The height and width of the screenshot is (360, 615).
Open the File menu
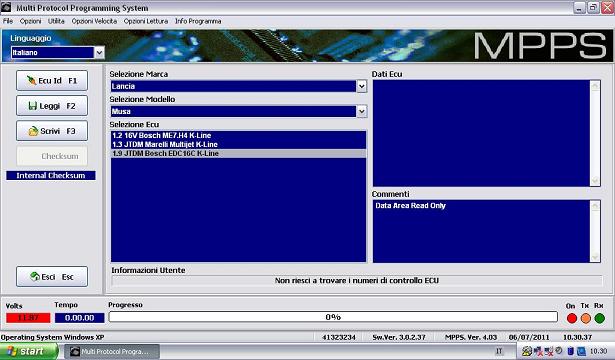(8, 21)
